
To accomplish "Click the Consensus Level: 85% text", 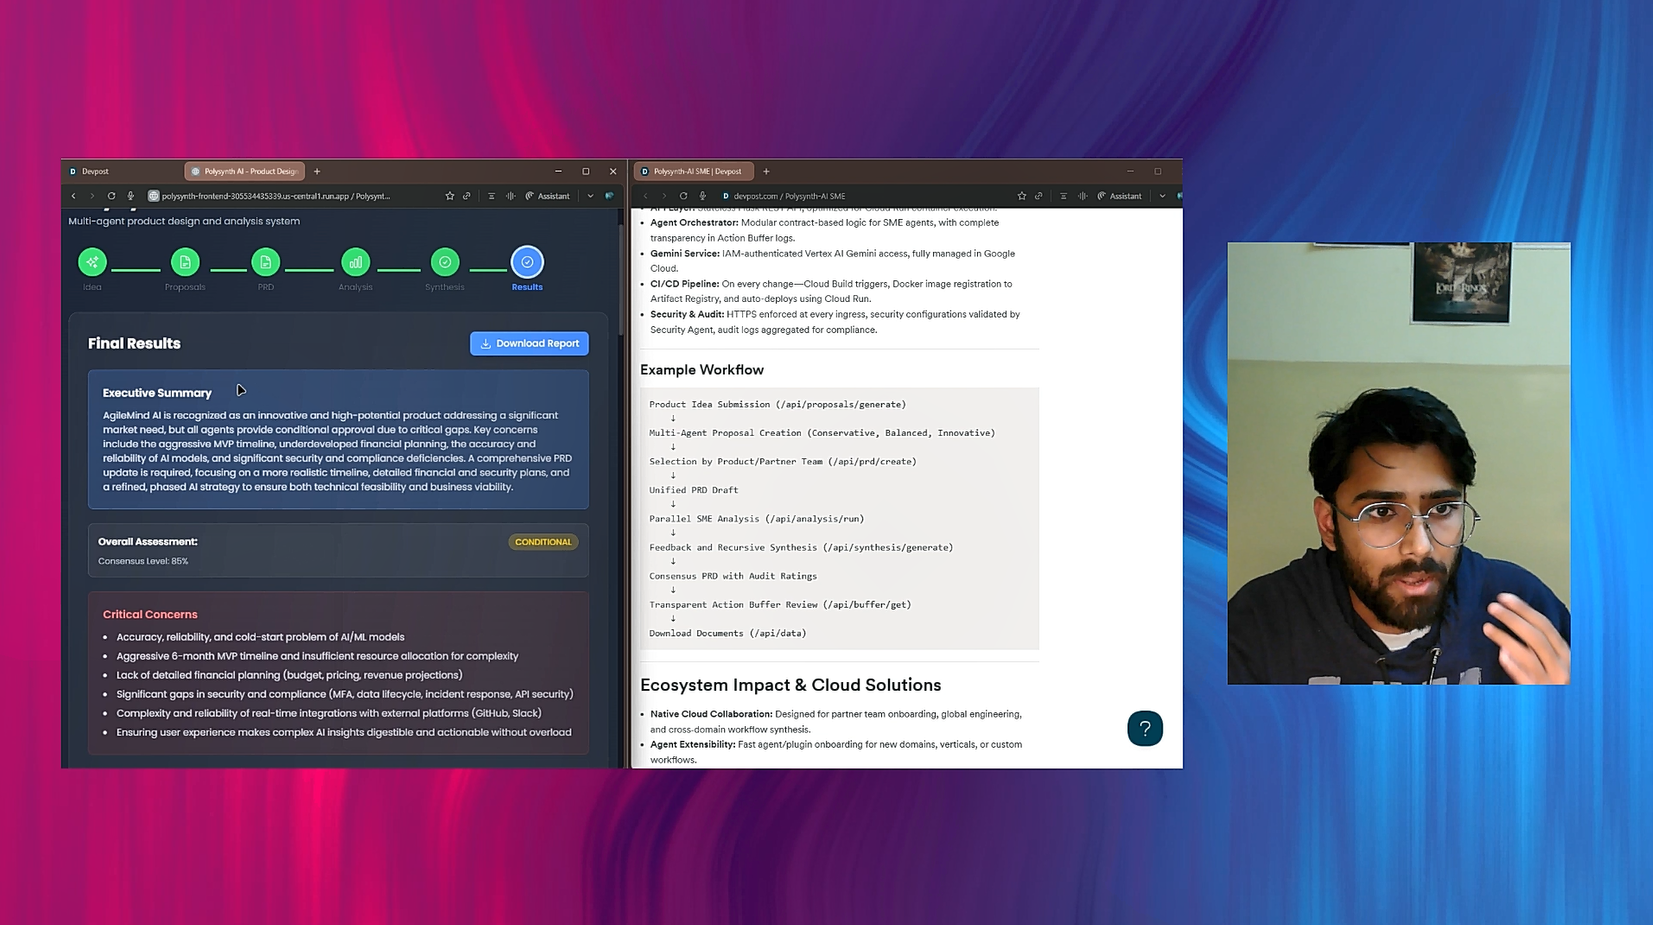I will click(143, 561).
